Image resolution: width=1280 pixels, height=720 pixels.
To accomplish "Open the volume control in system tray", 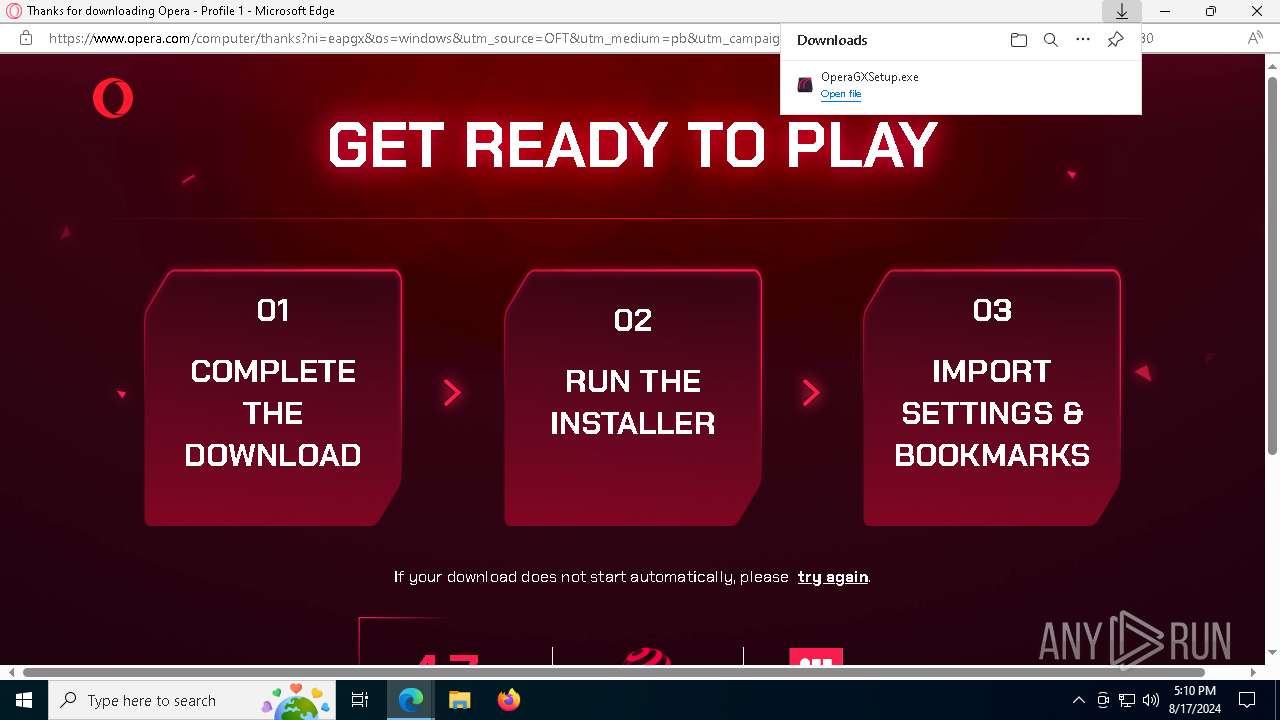I will pos(1151,700).
